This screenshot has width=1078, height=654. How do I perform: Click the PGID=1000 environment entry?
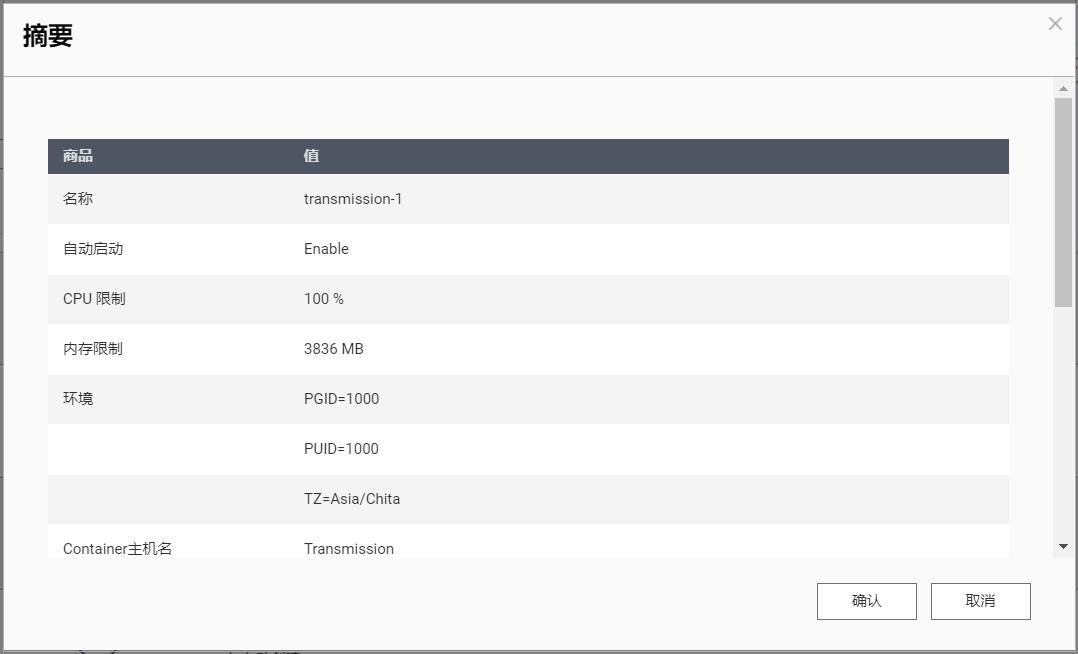[341, 399]
